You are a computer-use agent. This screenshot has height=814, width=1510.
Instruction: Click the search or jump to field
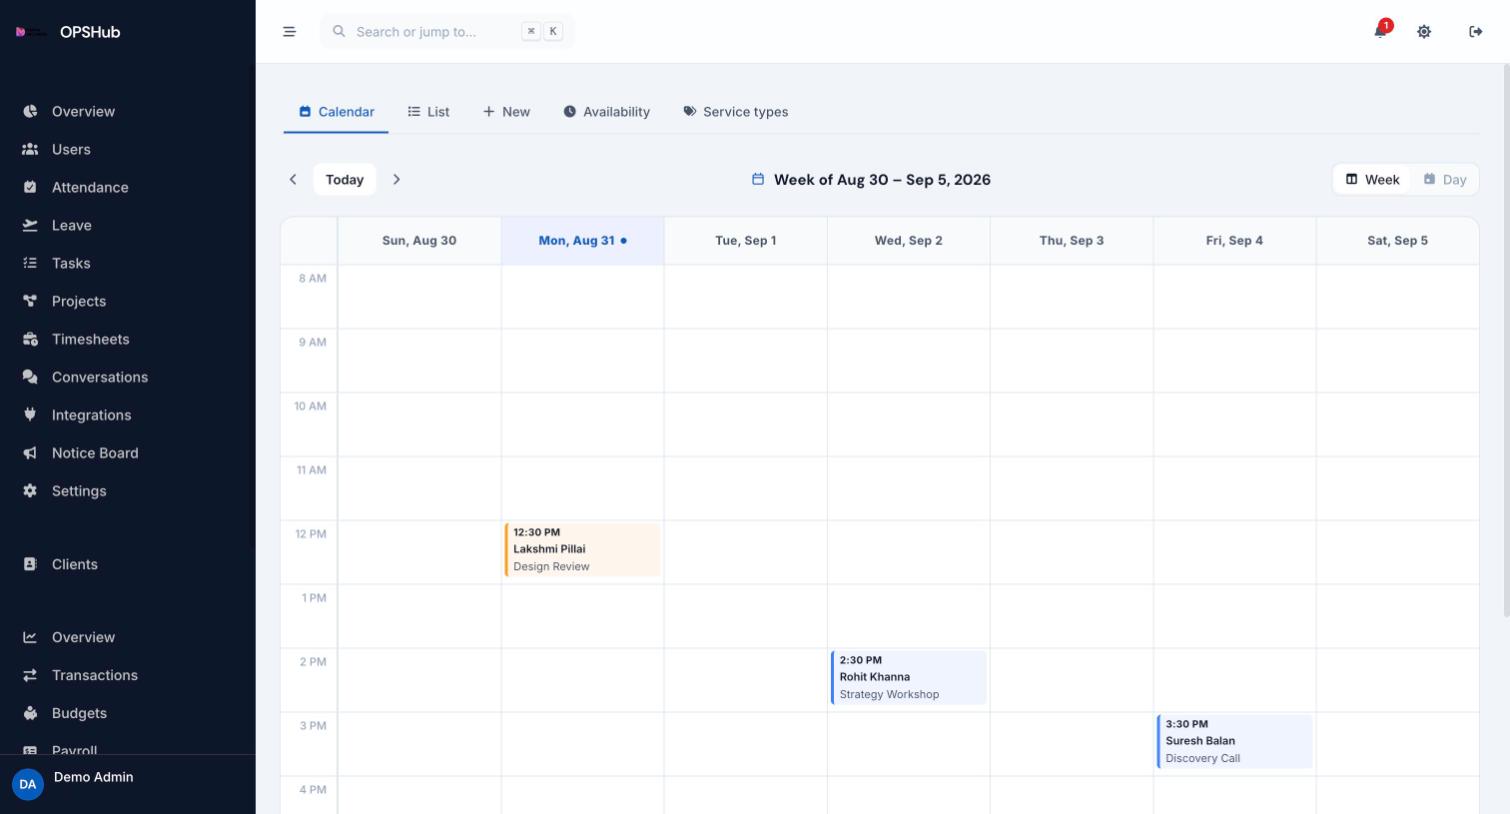click(447, 32)
